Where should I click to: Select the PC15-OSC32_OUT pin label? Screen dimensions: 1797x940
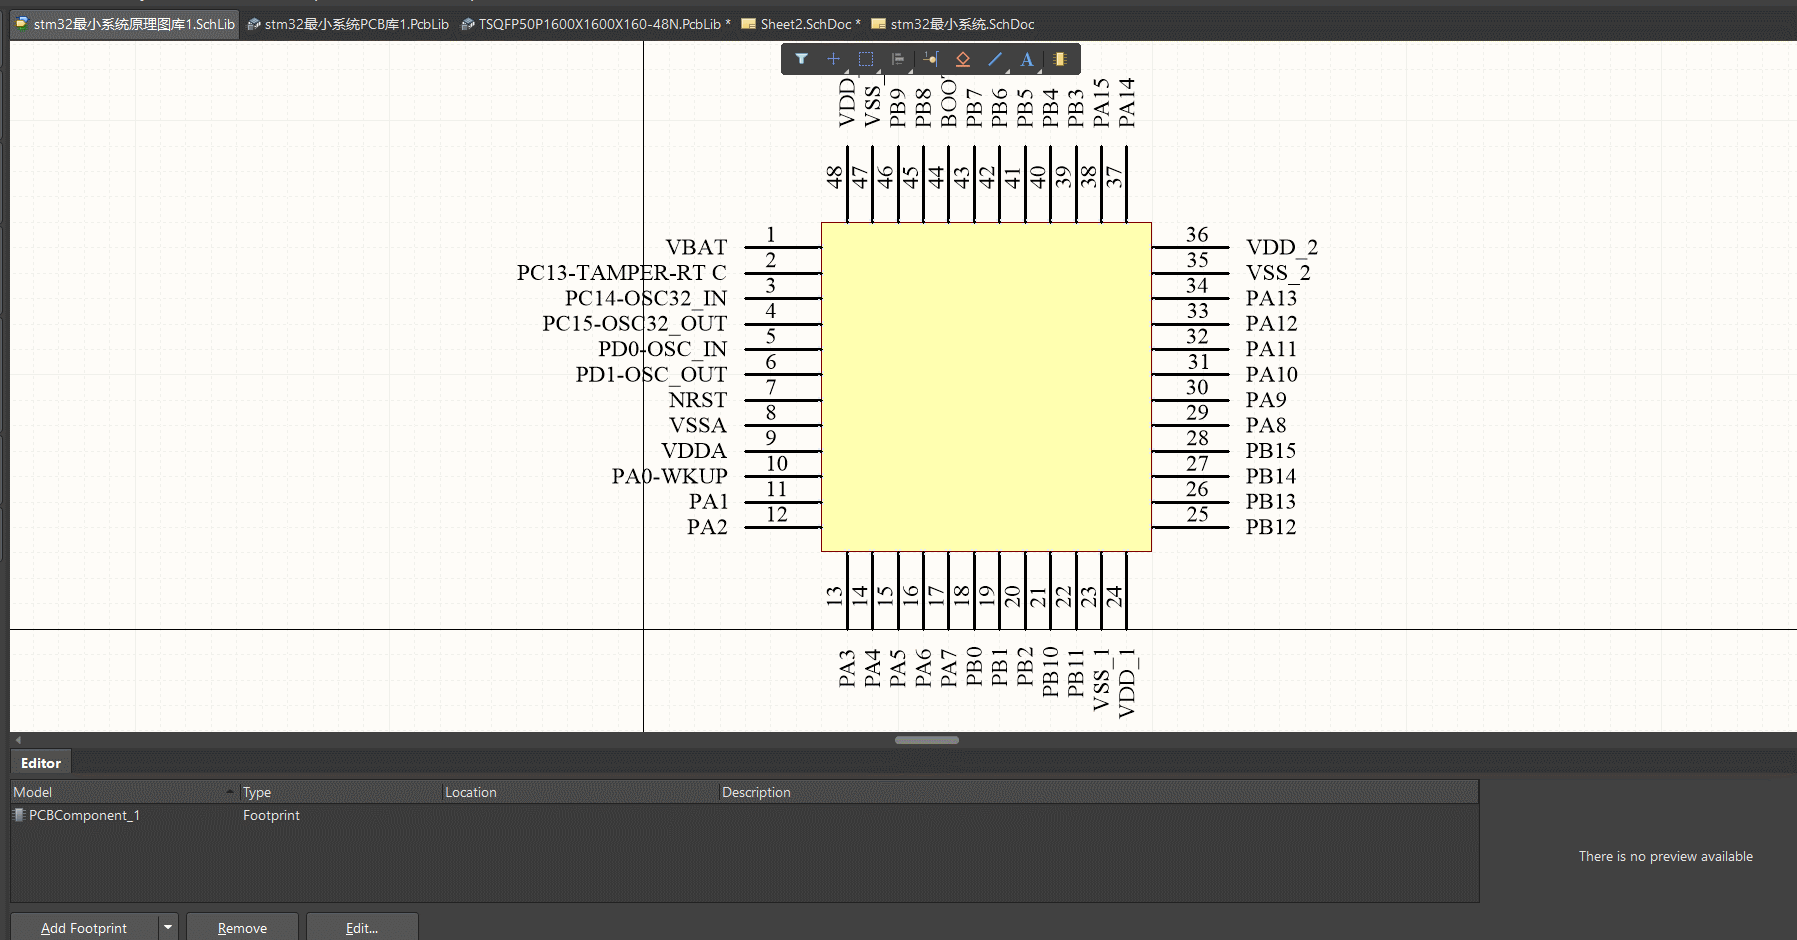coord(635,323)
